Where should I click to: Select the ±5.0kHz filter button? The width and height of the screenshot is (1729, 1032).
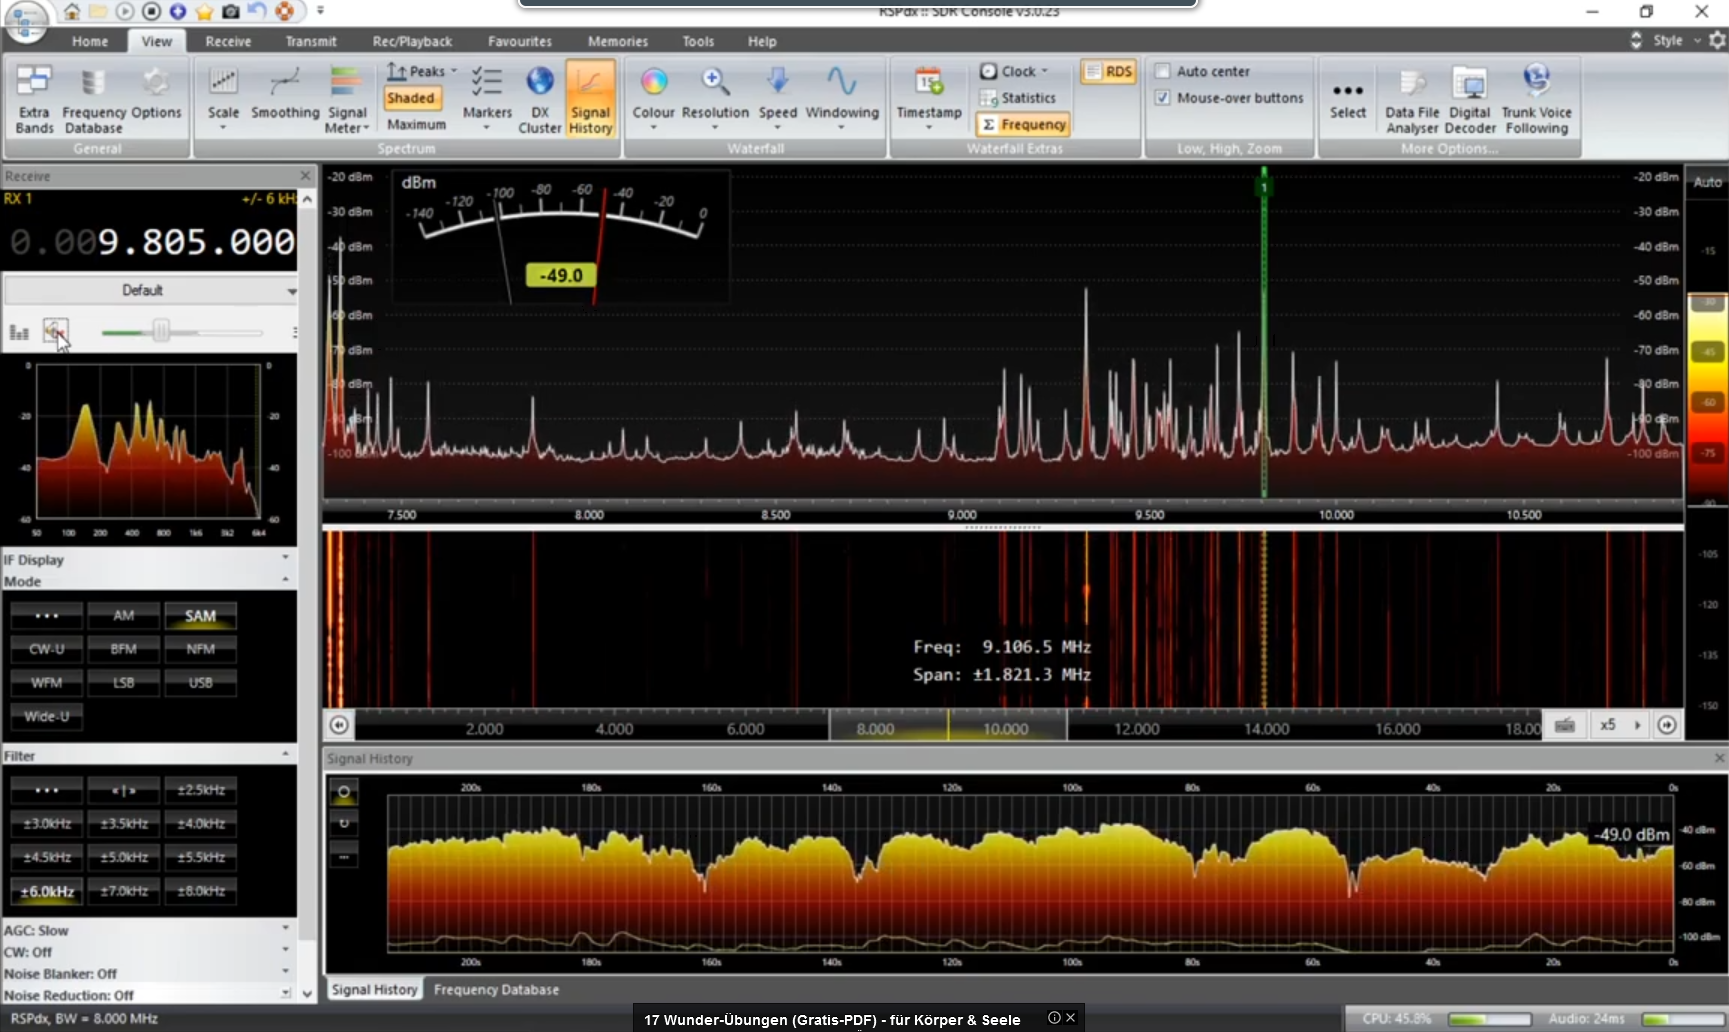[123, 857]
